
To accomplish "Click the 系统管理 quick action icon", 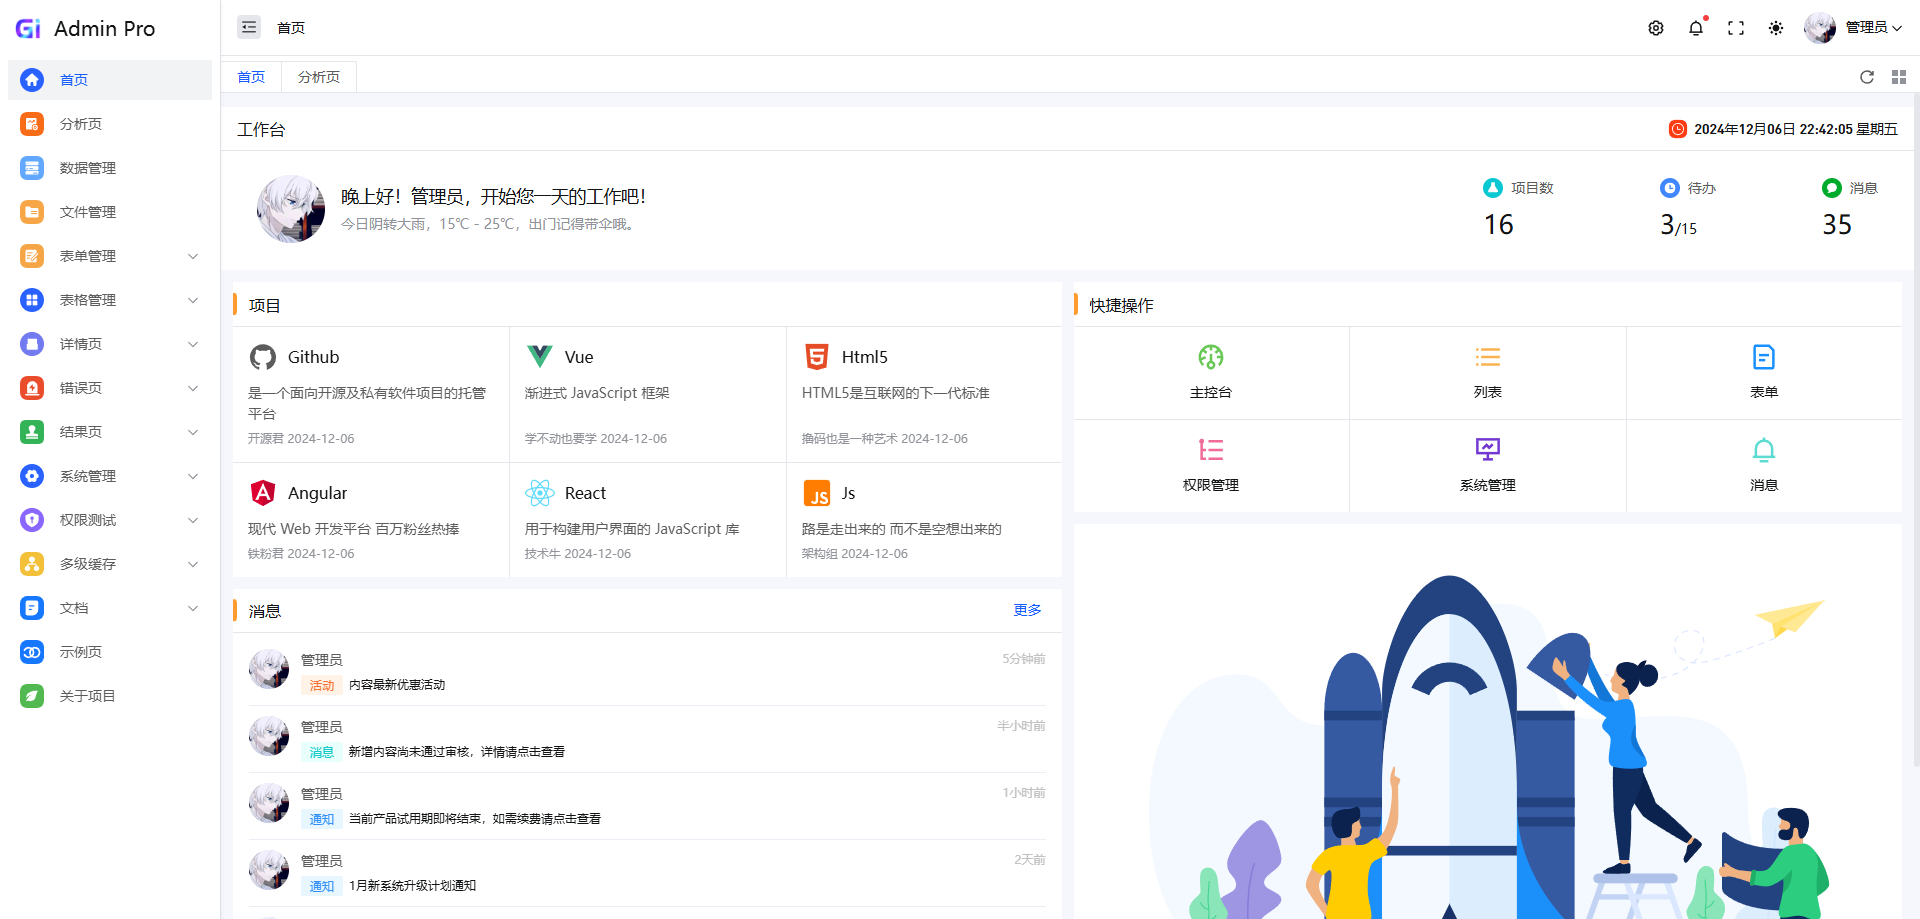I will tap(1488, 450).
